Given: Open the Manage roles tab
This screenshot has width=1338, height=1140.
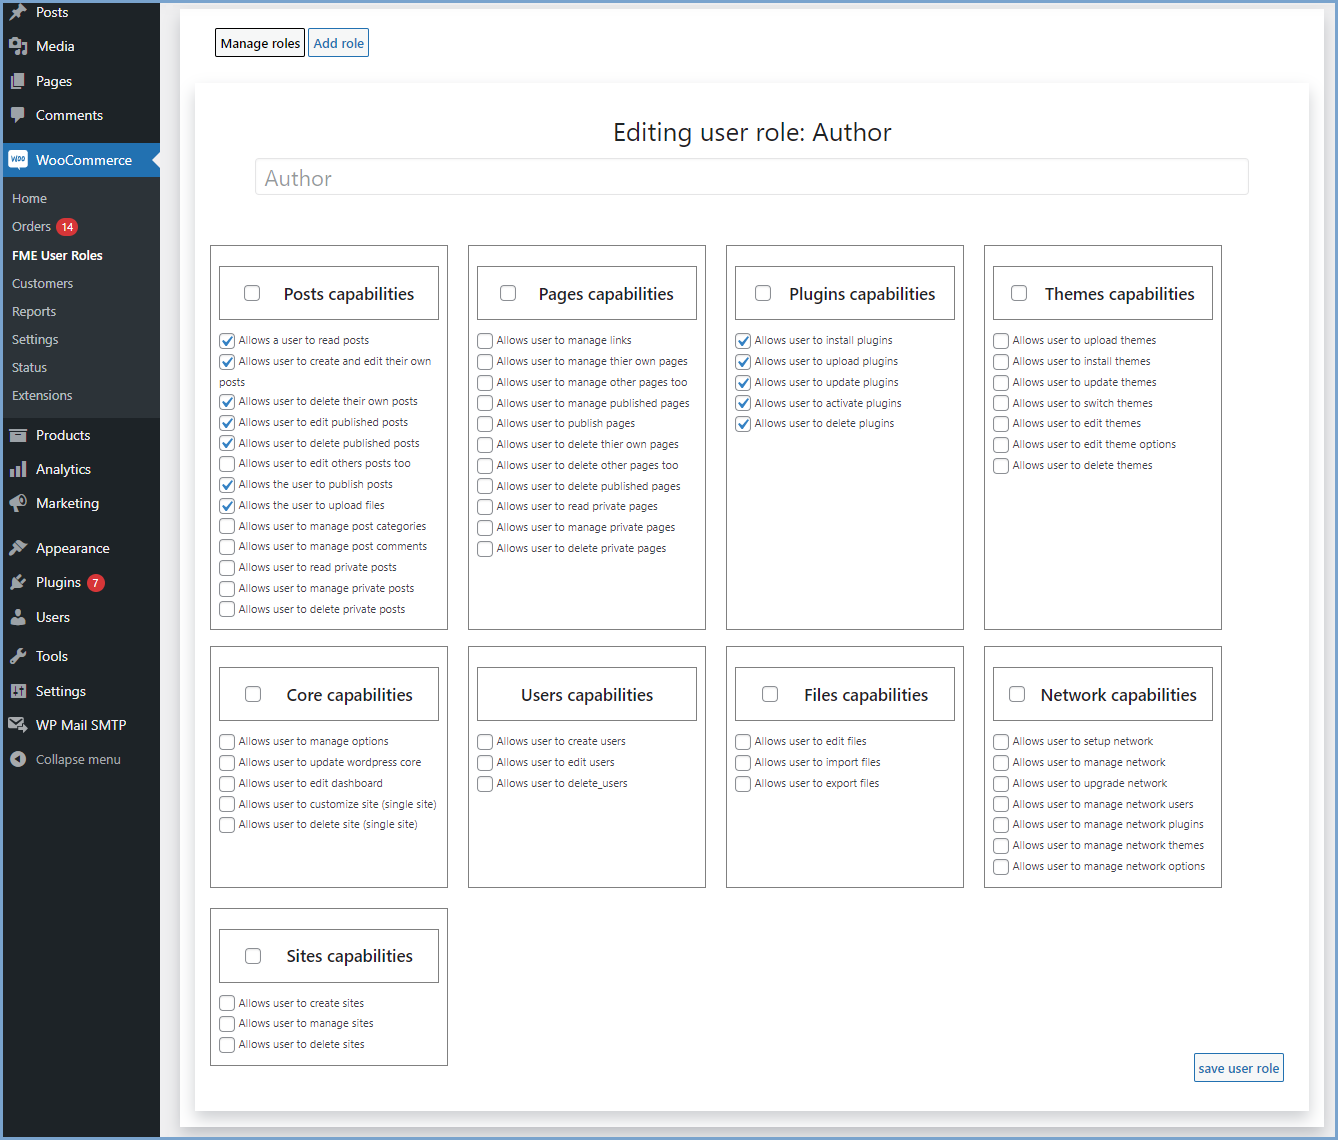Looking at the screenshot, I should tap(260, 43).
